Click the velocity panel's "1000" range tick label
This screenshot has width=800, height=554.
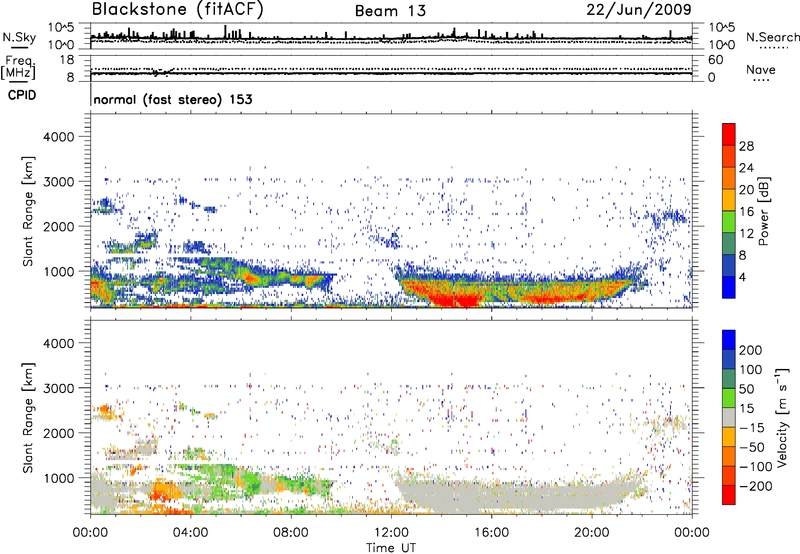click(x=58, y=478)
